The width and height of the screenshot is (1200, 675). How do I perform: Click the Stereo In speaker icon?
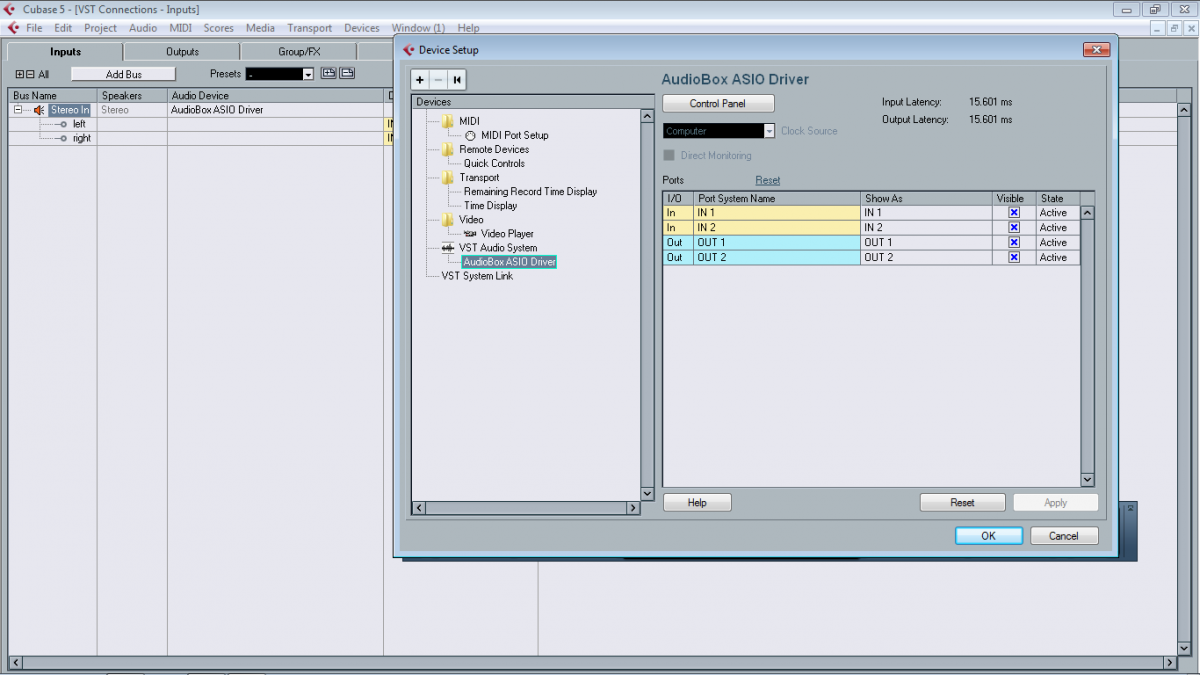point(39,110)
